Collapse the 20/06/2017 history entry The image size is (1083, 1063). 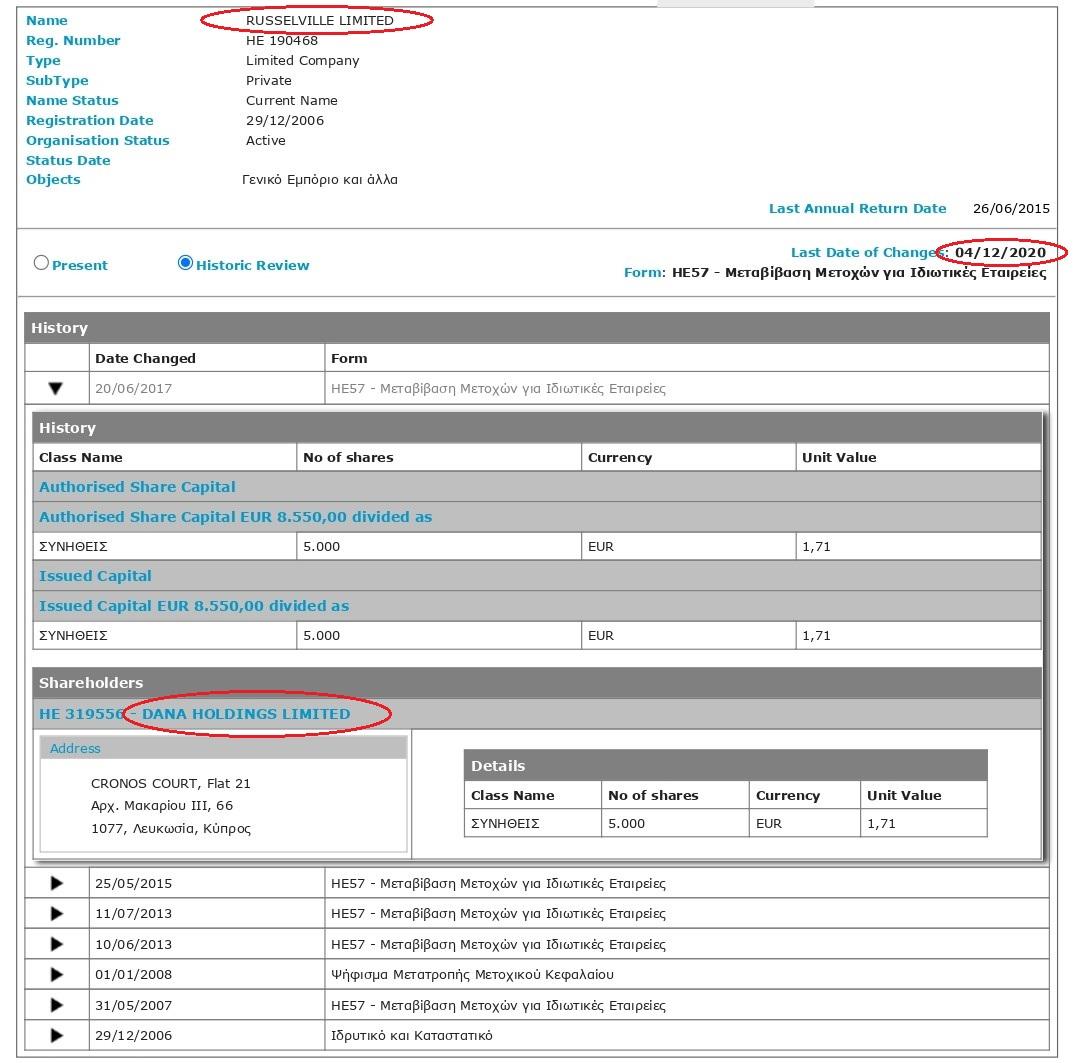[56, 389]
